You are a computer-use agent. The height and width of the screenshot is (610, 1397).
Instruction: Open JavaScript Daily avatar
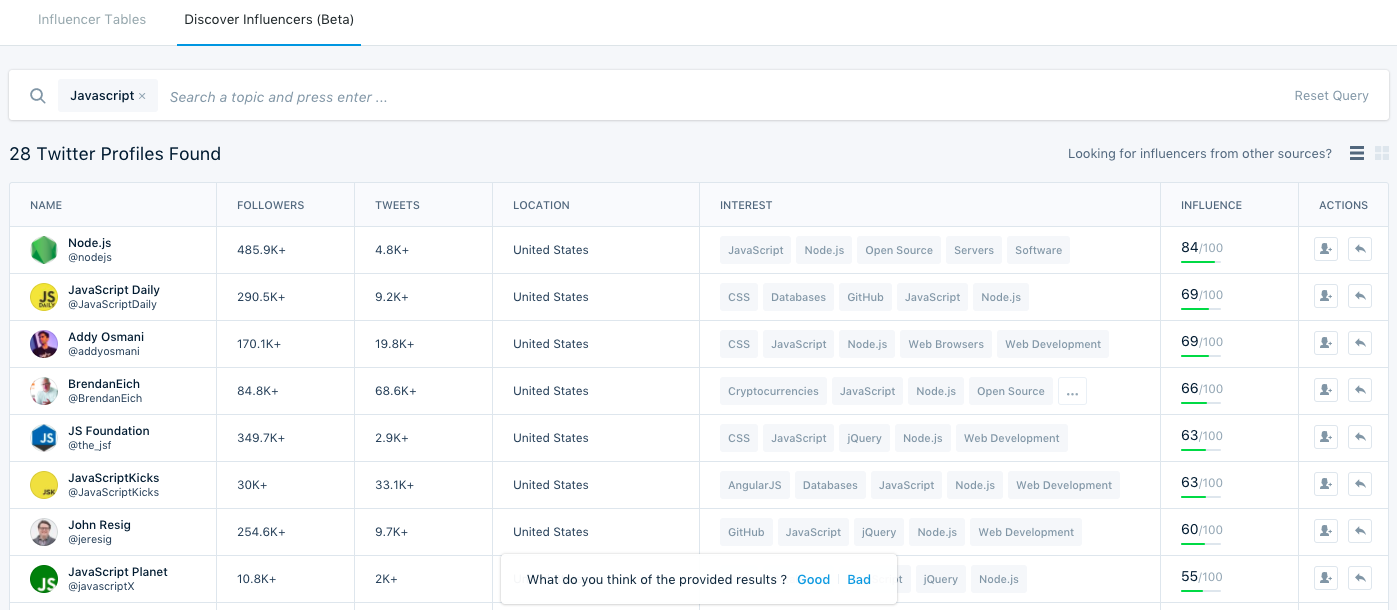click(x=44, y=297)
